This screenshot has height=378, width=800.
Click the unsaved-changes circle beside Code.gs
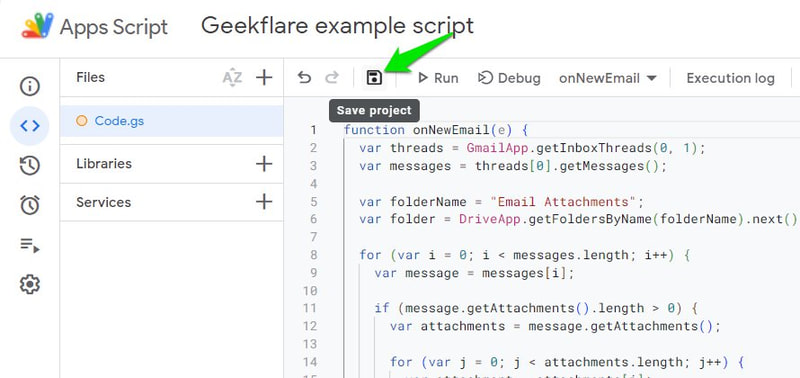coord(81,121)
